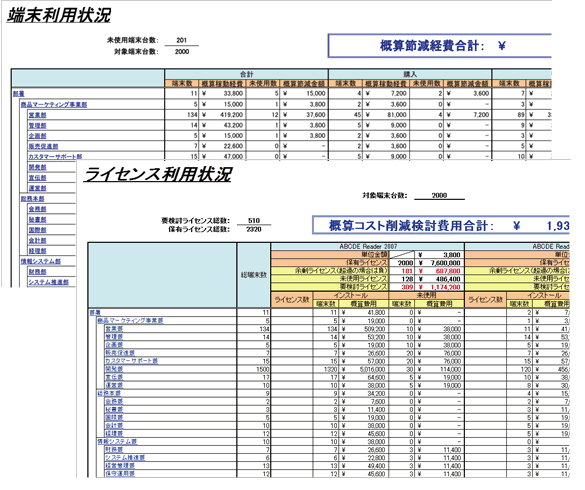Open システム推進部 link in 端末利用状況 report
The height and width of the screenshot is (490, 585).
tap(49, 282)
